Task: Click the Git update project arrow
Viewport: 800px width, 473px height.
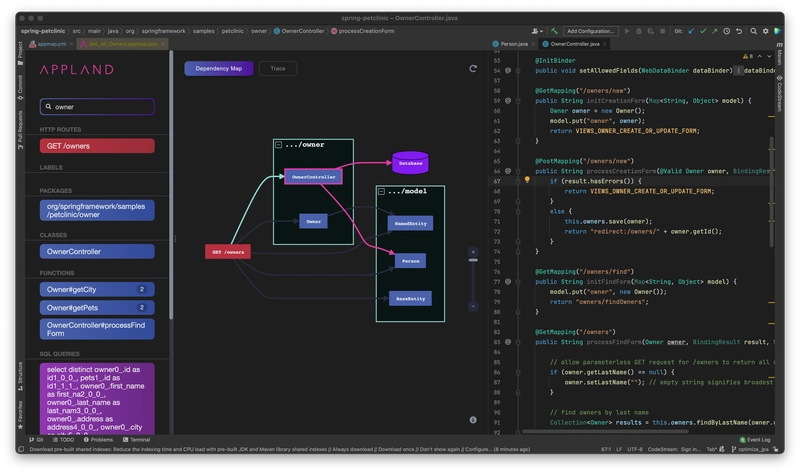Action: [690, 31]
